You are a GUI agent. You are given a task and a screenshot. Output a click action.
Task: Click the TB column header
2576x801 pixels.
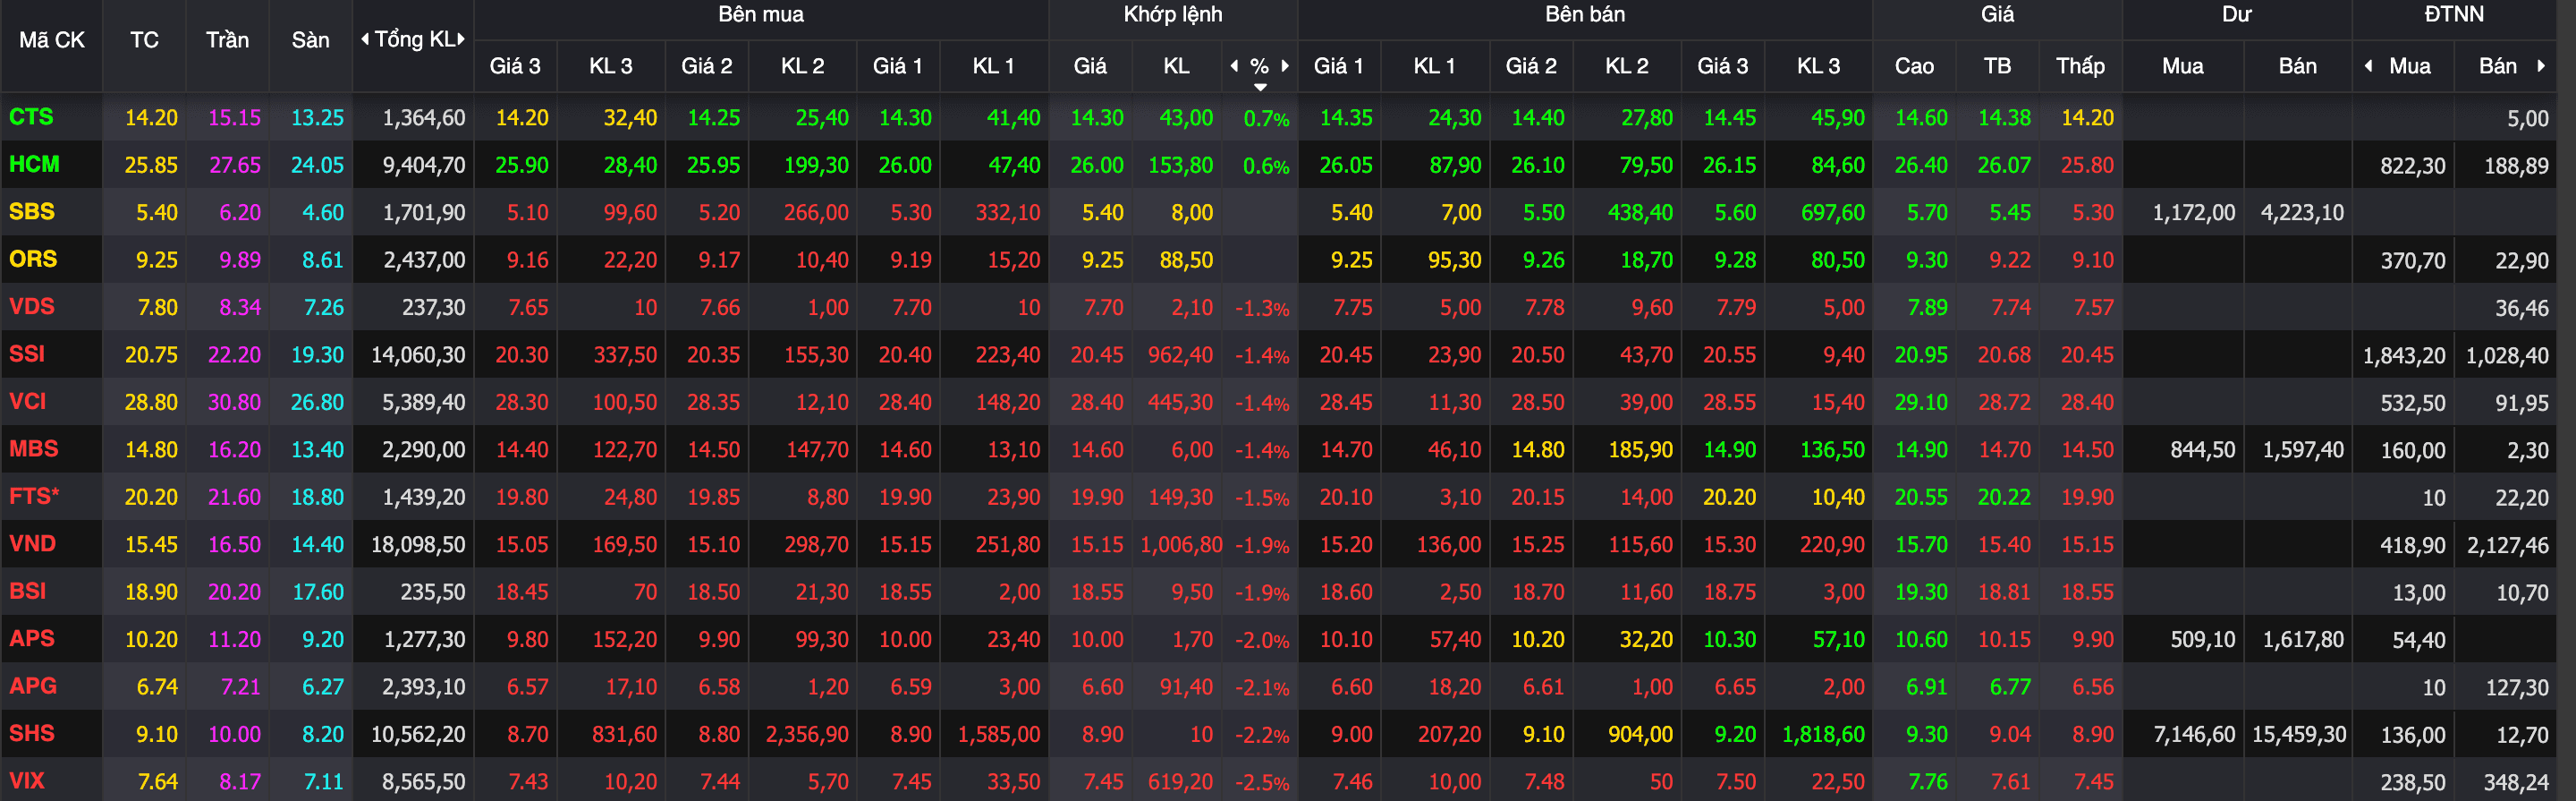[x=1997, y=66]
